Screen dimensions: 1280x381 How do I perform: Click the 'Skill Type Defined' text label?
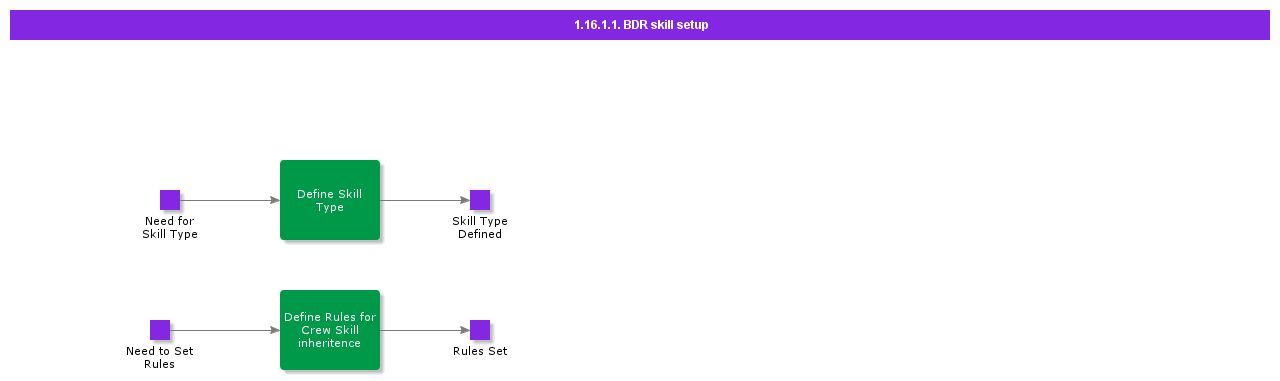coord(480,228)
